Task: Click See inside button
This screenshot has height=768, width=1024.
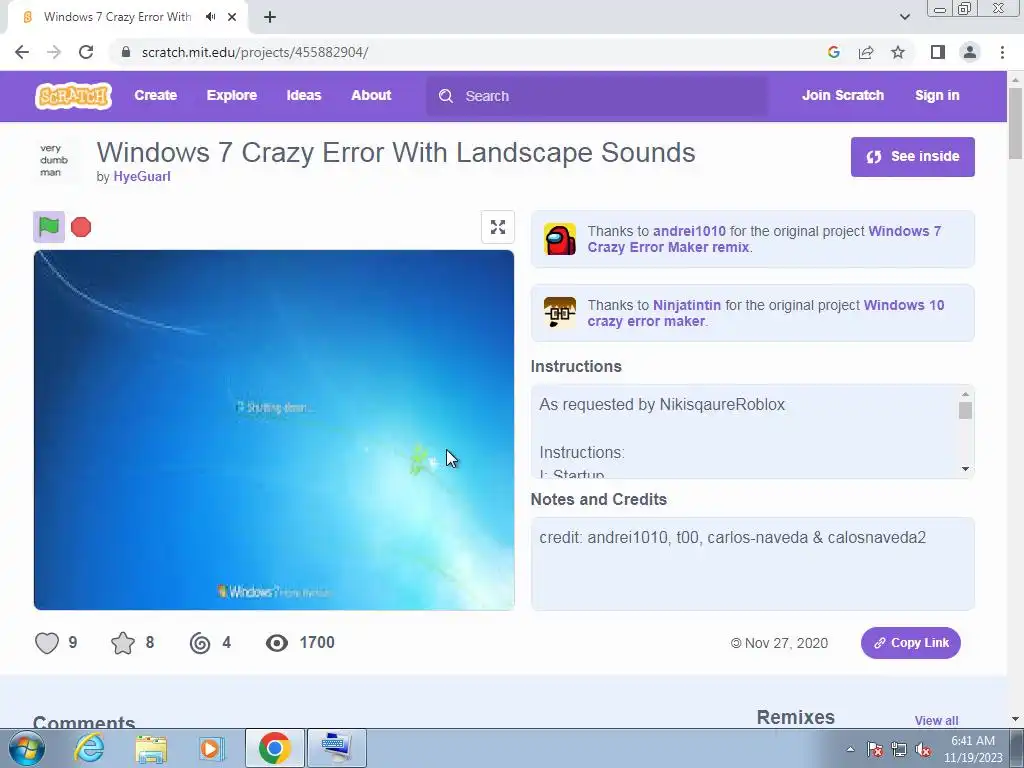Action: (x=912, y=157)
